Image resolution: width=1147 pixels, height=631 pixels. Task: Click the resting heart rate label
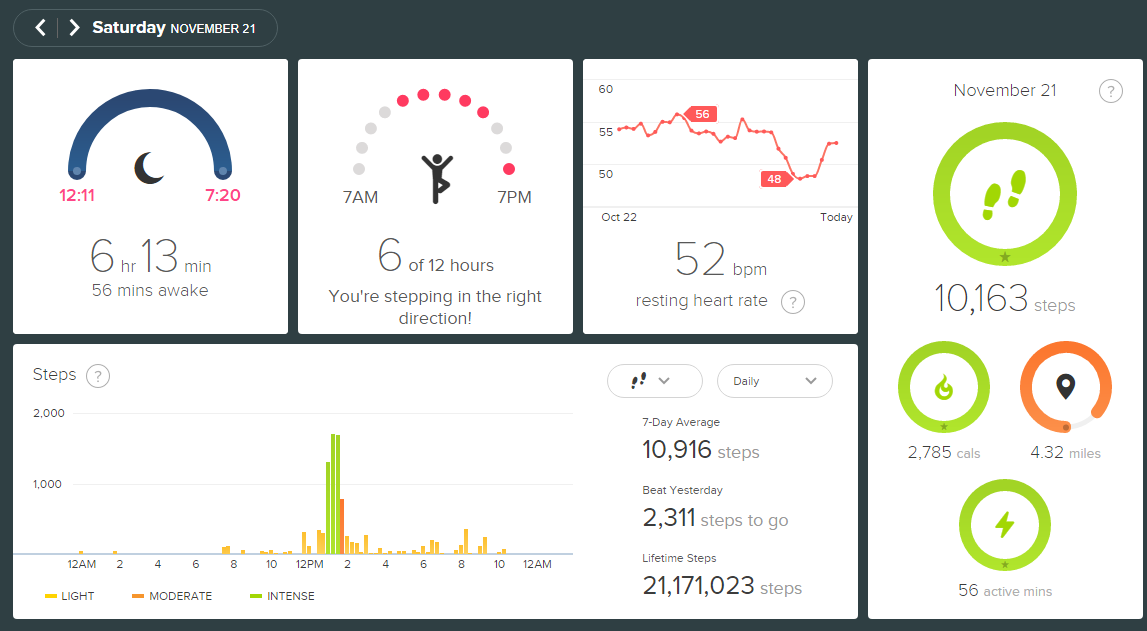pyautogui.click(x=702, y=301)
